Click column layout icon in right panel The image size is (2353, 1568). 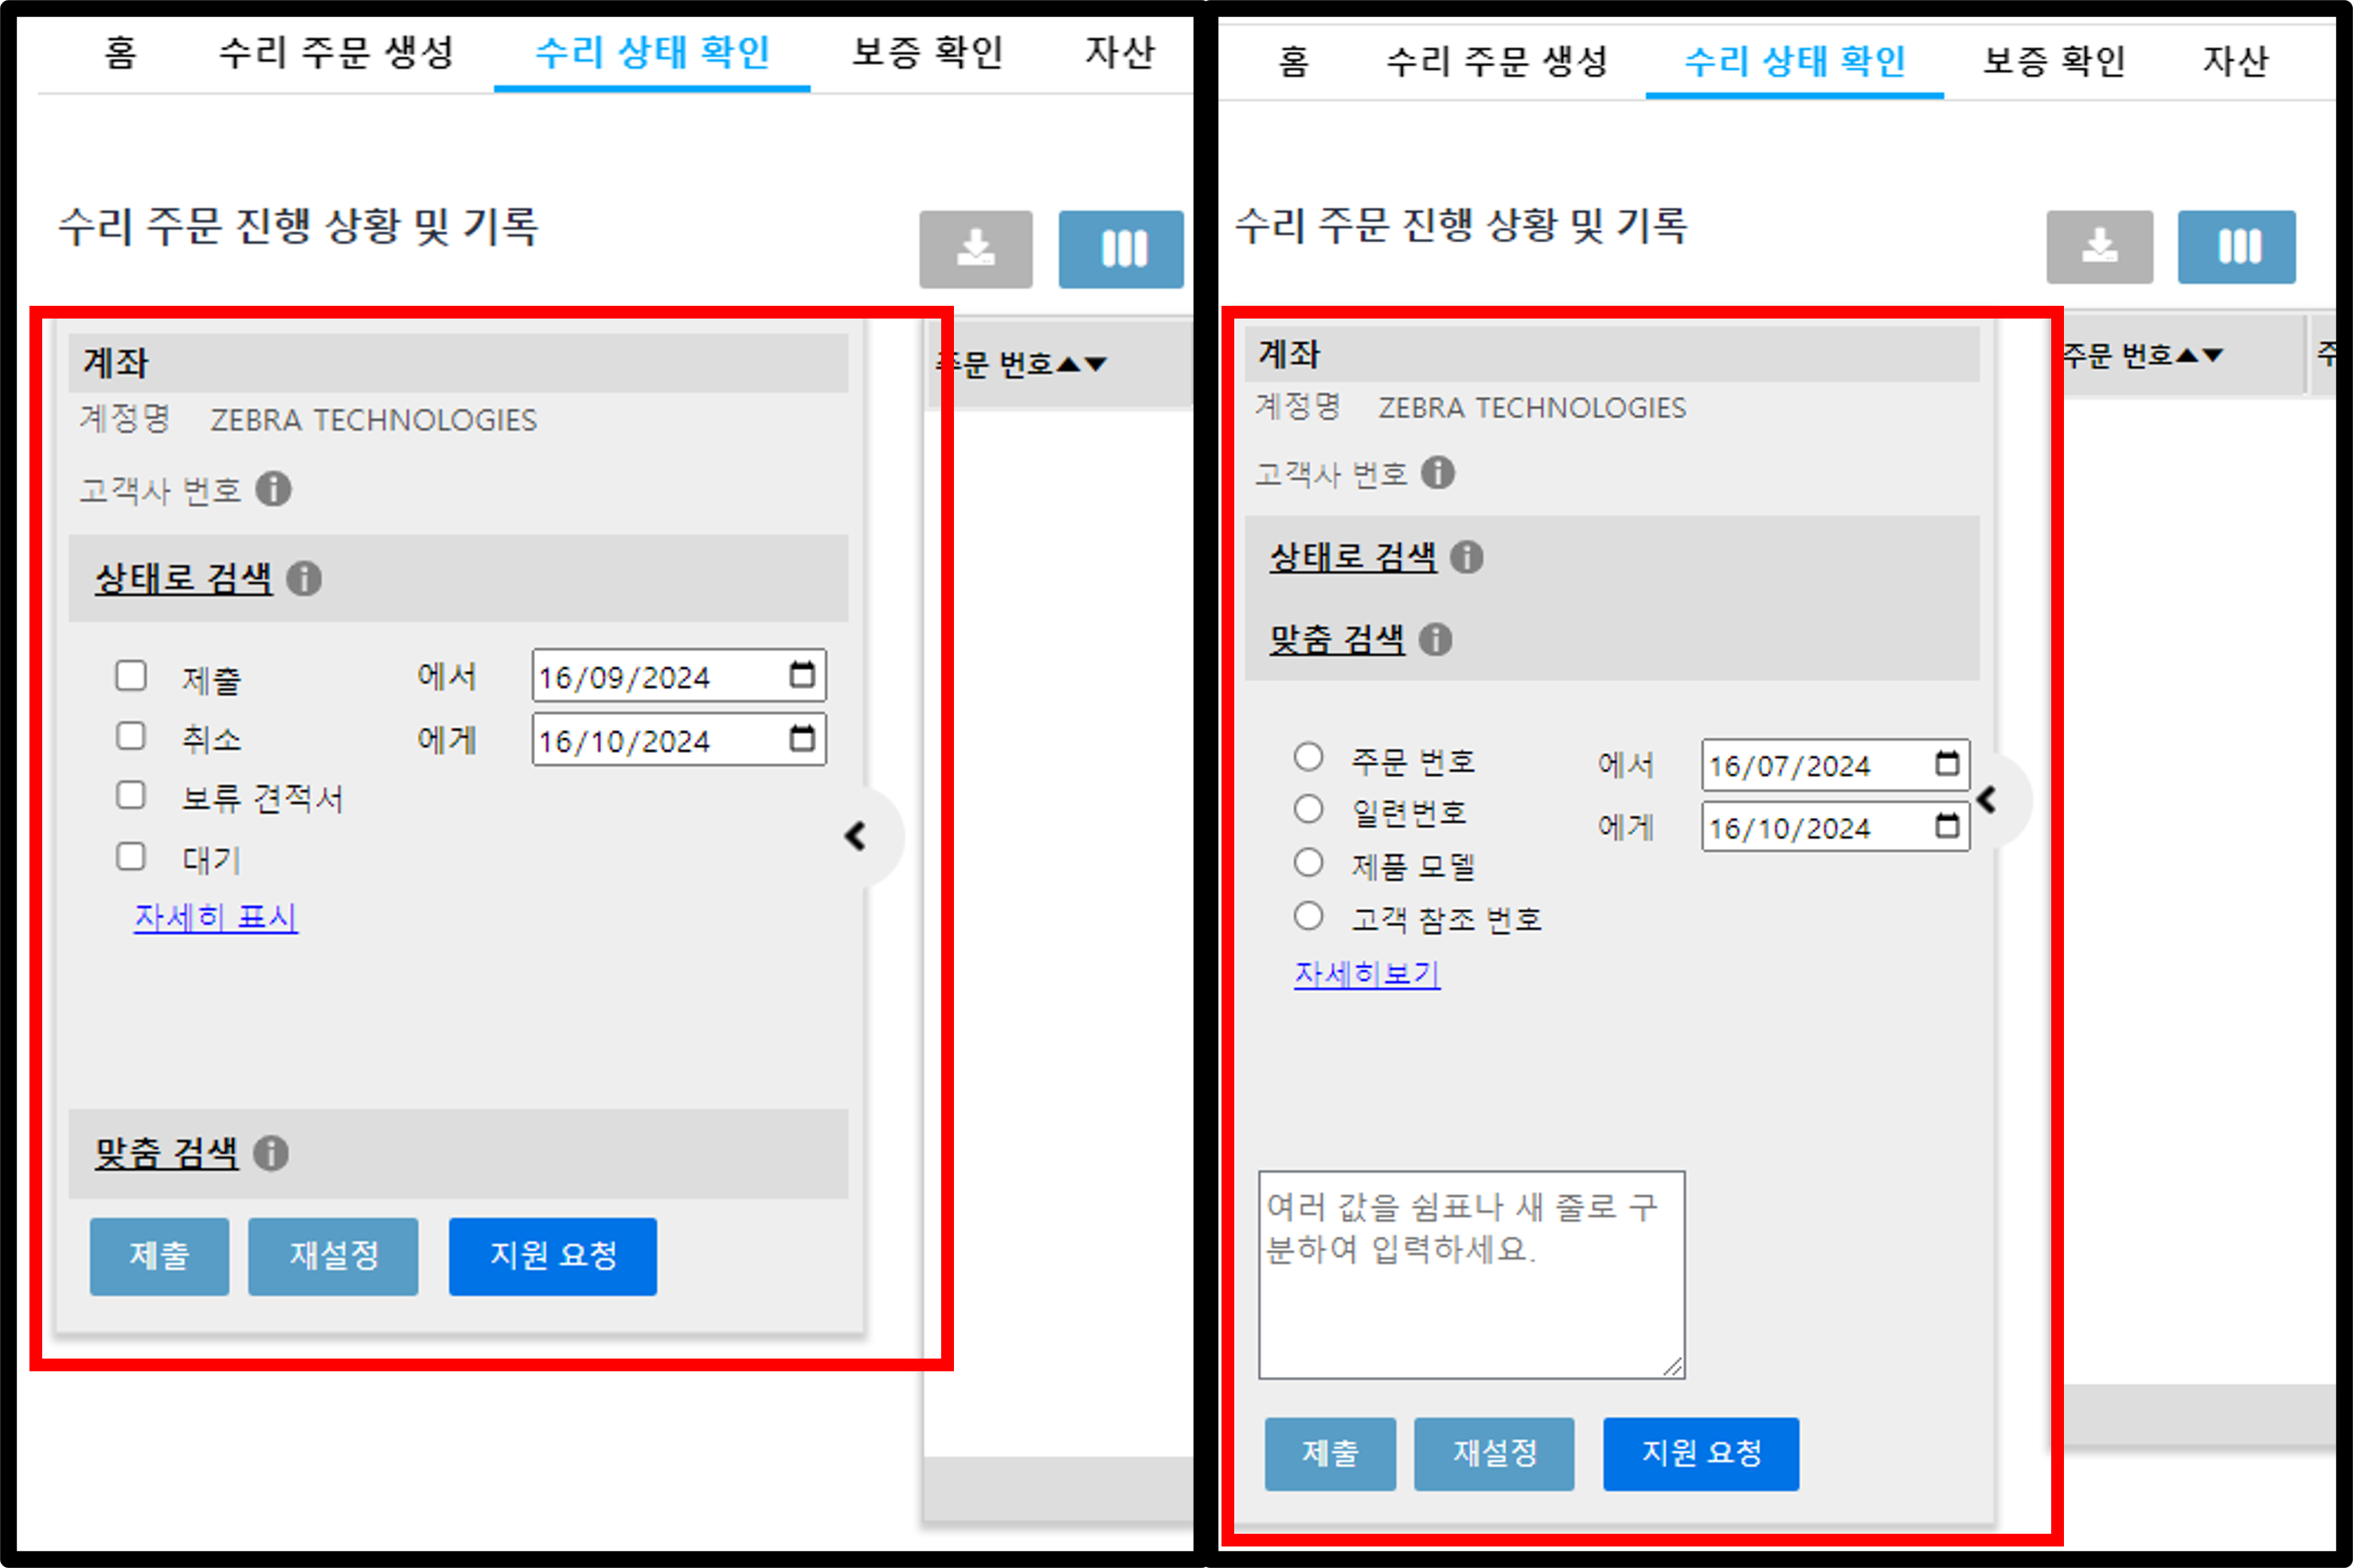(2237, 247)
